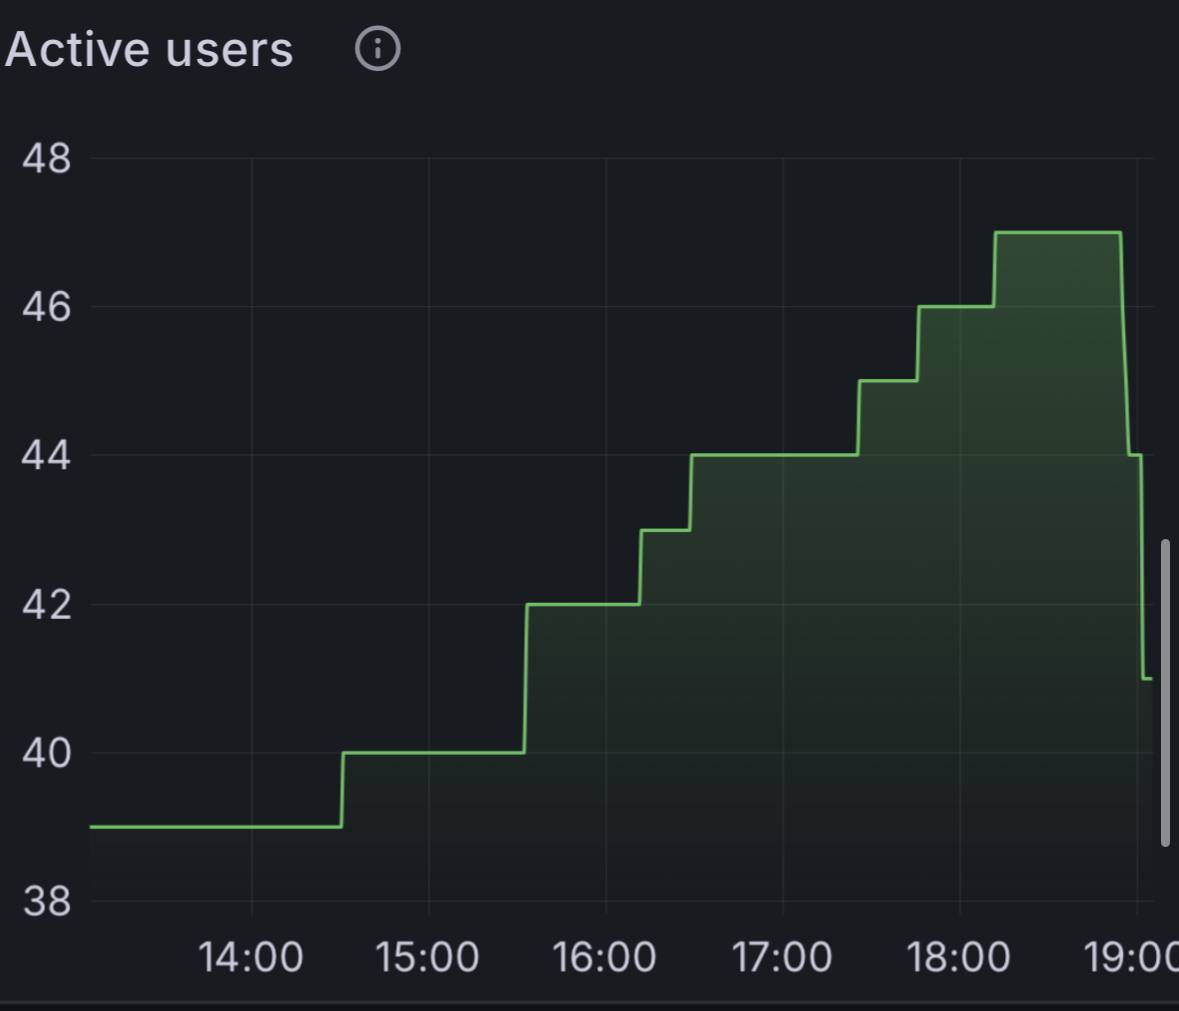Click the vertical scrollbar on the right edge
The image size is (1179, 1011).
(1165, 692)
